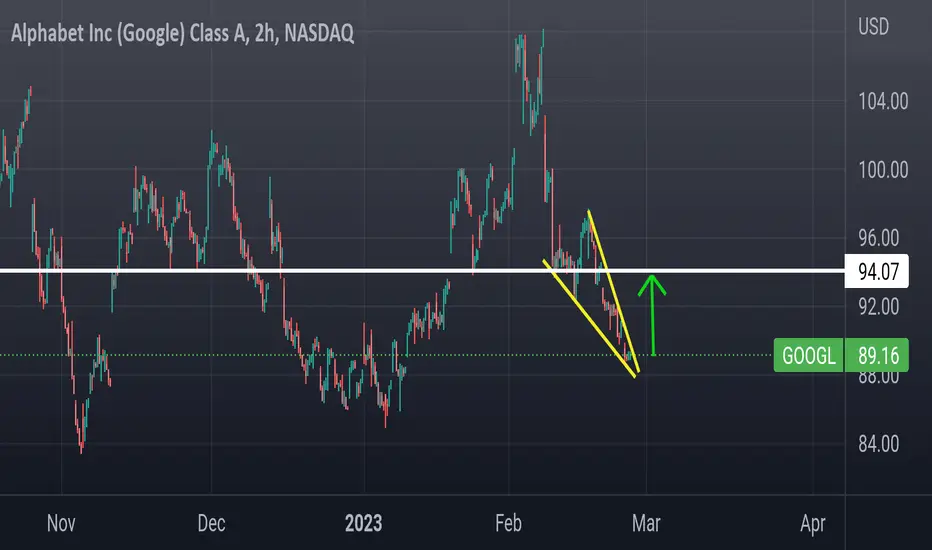The image size is (932, 550).
Task: Click the Dec label on time axis
Action: [212, 523]
